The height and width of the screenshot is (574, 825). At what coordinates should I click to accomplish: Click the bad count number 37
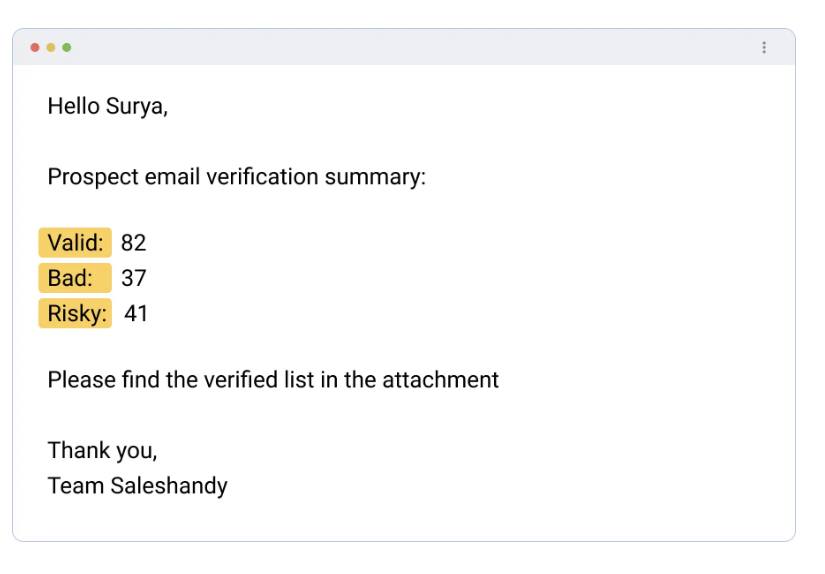(x=133, y=278)
